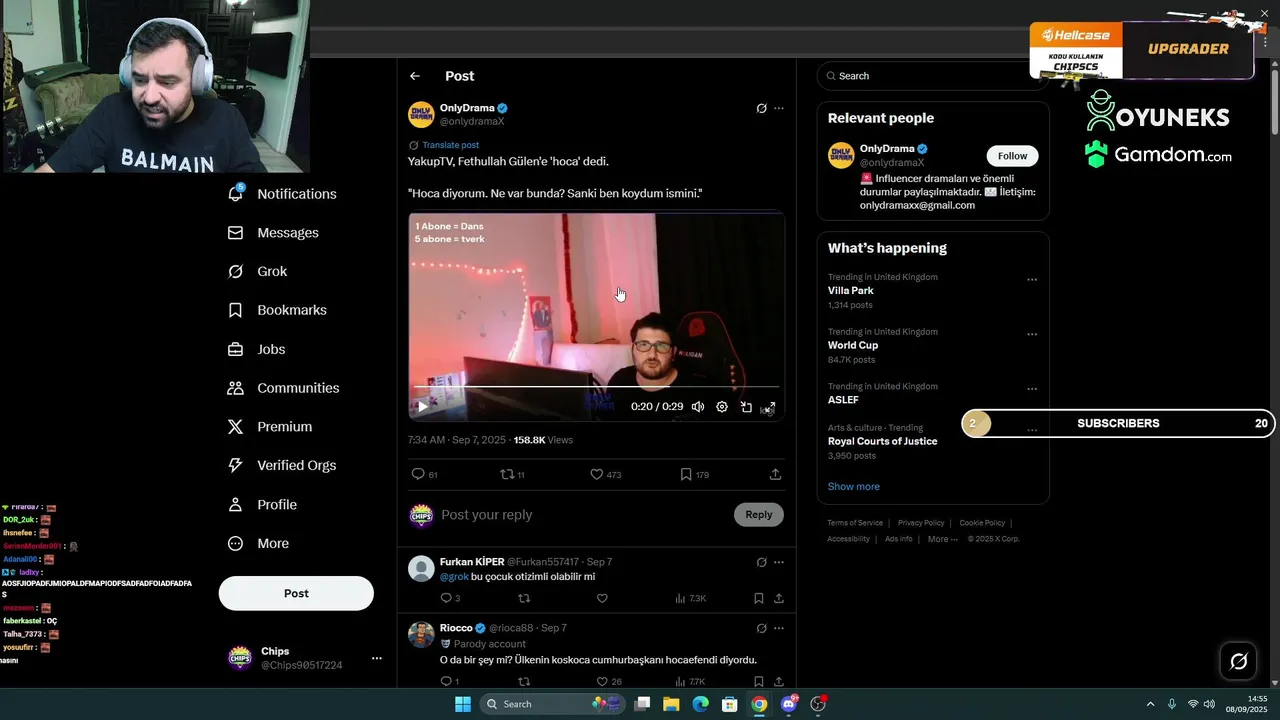Viewport: 1280px width, 720px height.
Task: Open the Privacy Policy footer link
Action: [x=921, y=523]
